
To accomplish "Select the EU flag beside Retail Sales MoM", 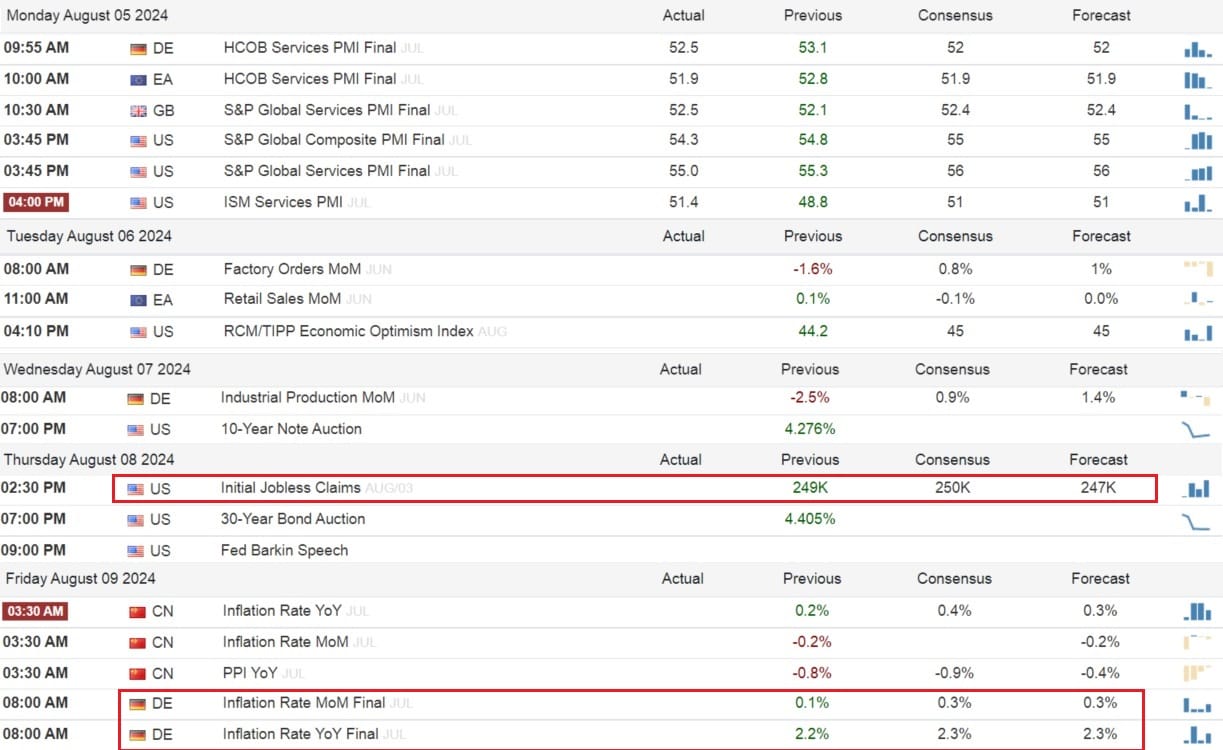I will (138, 300).
